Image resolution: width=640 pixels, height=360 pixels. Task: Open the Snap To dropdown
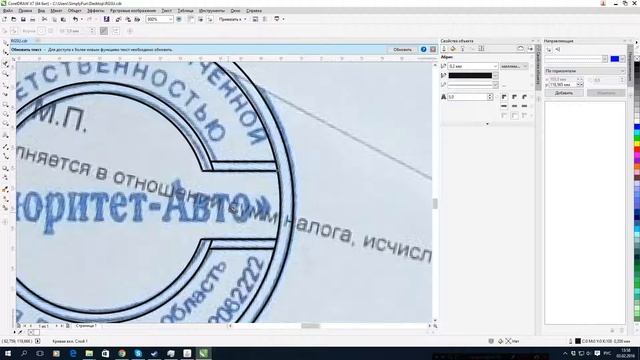point(232,19)
